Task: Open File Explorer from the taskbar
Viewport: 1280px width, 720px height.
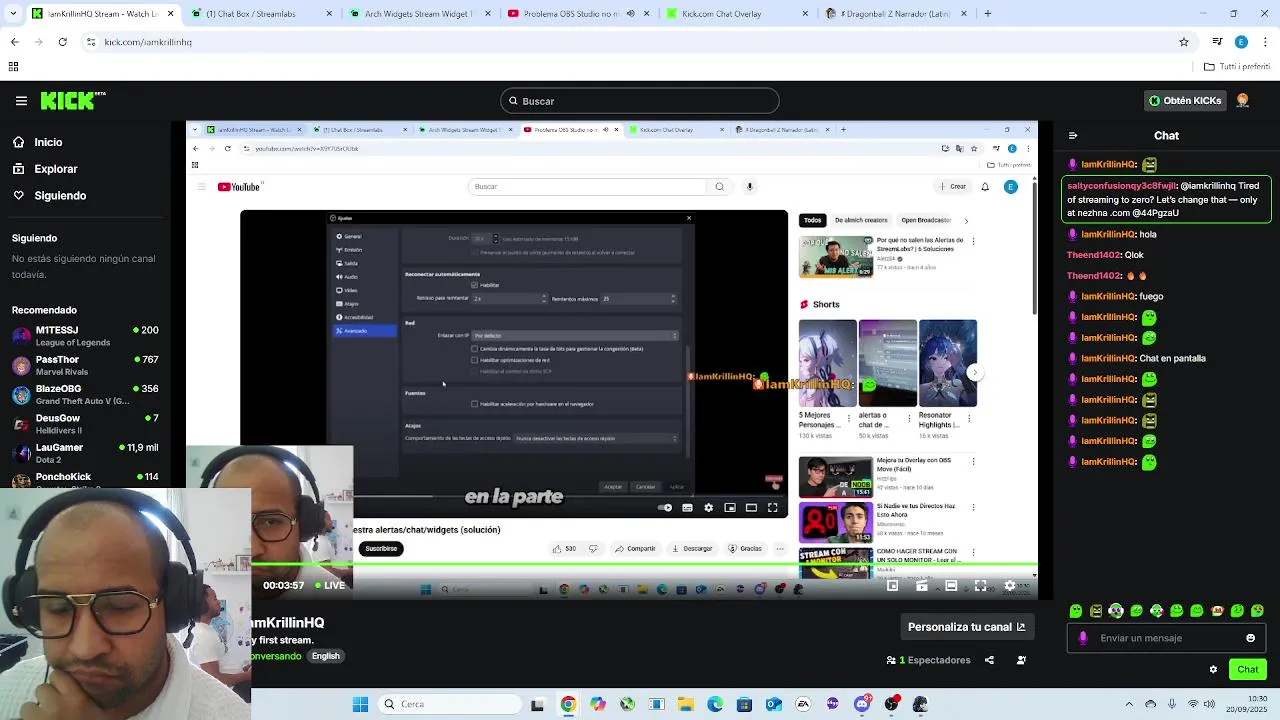Action: point(685,704)
